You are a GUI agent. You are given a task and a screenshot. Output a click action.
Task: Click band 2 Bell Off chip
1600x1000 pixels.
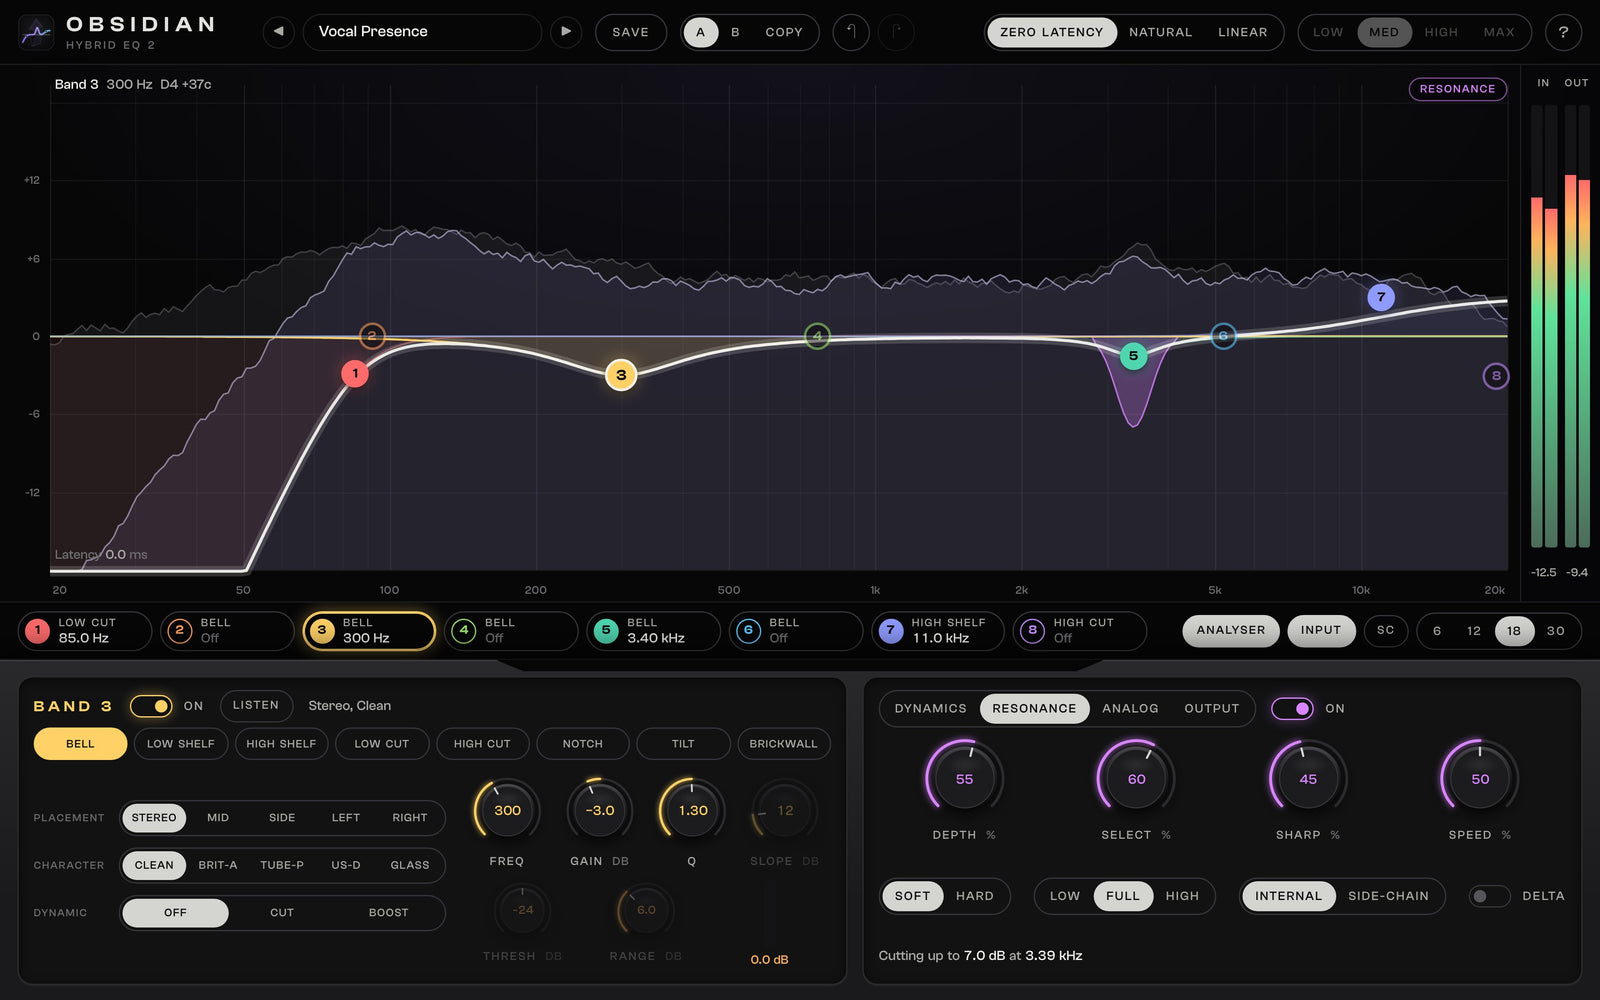click(x=227, y=631)
